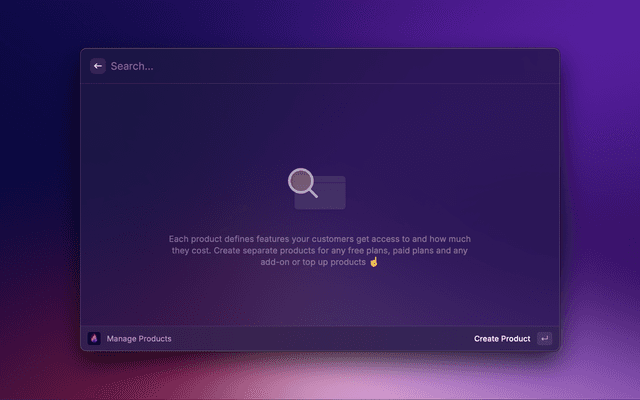Click the "they cost. Create separate products" line
Viewport: 640px width, 400px height.
pyautogui.click(x=320, y=250)
